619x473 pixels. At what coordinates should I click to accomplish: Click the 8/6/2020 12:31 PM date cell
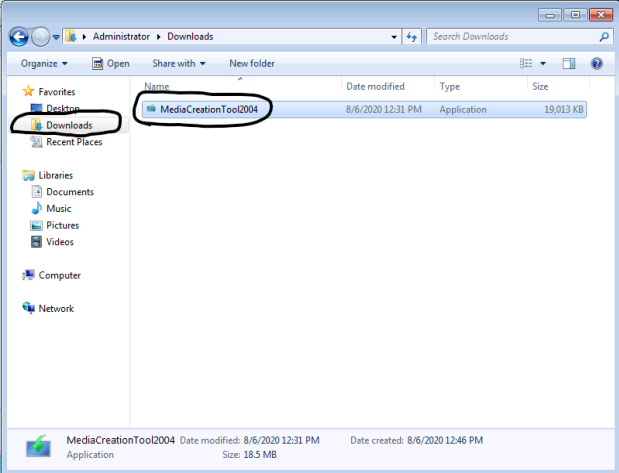pos(383,109)
